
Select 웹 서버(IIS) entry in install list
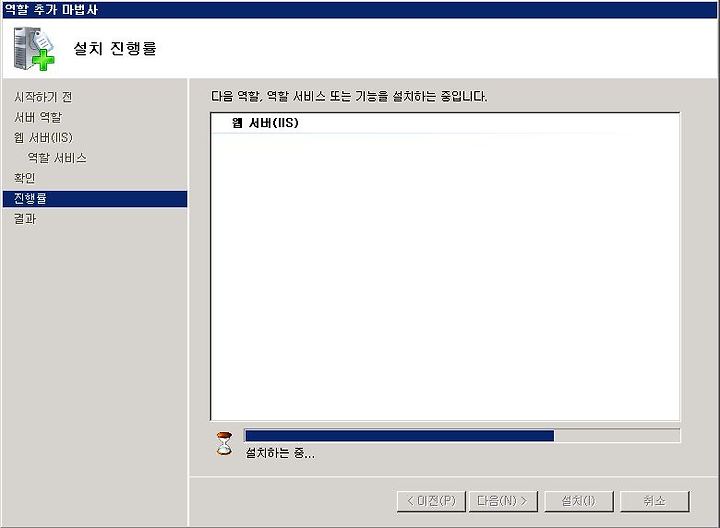[265, 123]
